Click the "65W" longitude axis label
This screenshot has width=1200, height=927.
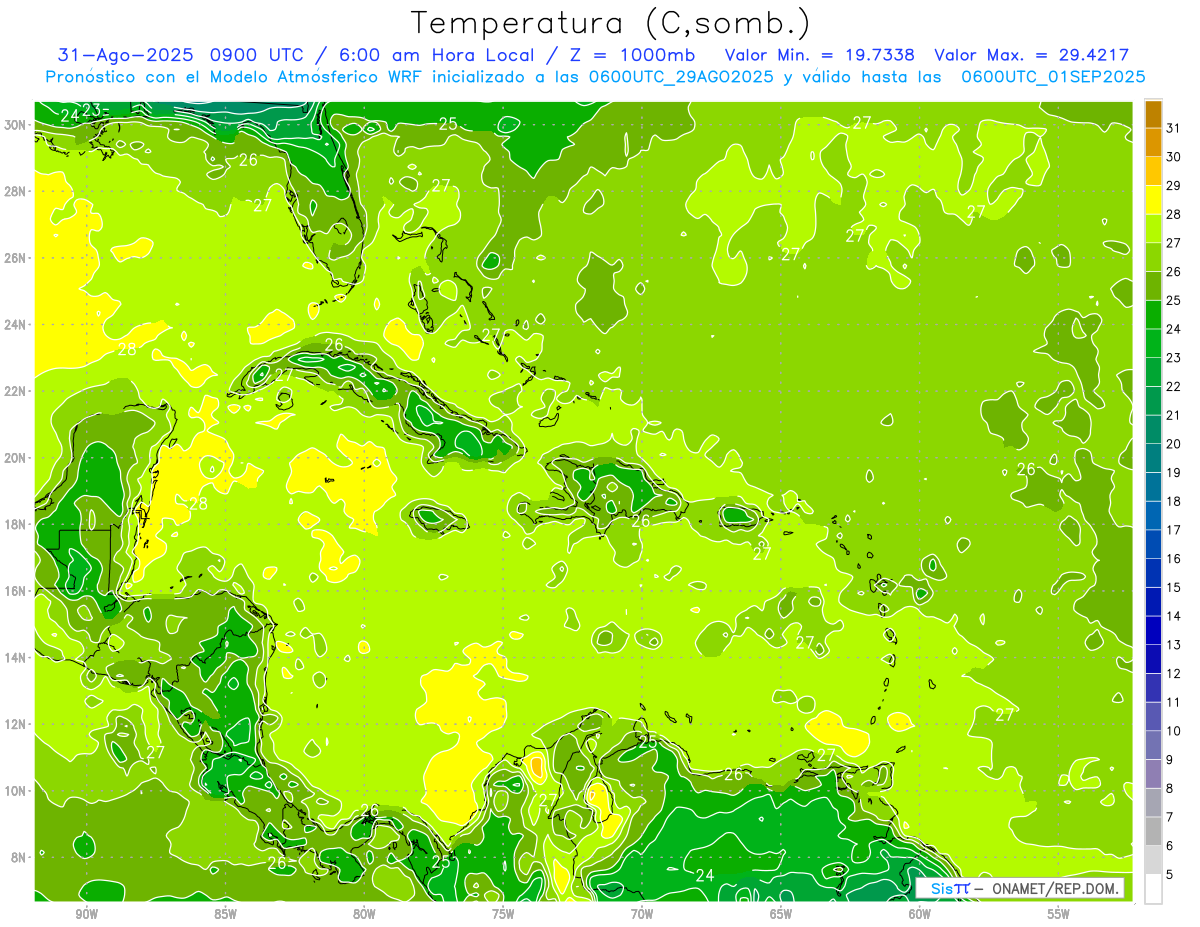click(x=781, y=914)
